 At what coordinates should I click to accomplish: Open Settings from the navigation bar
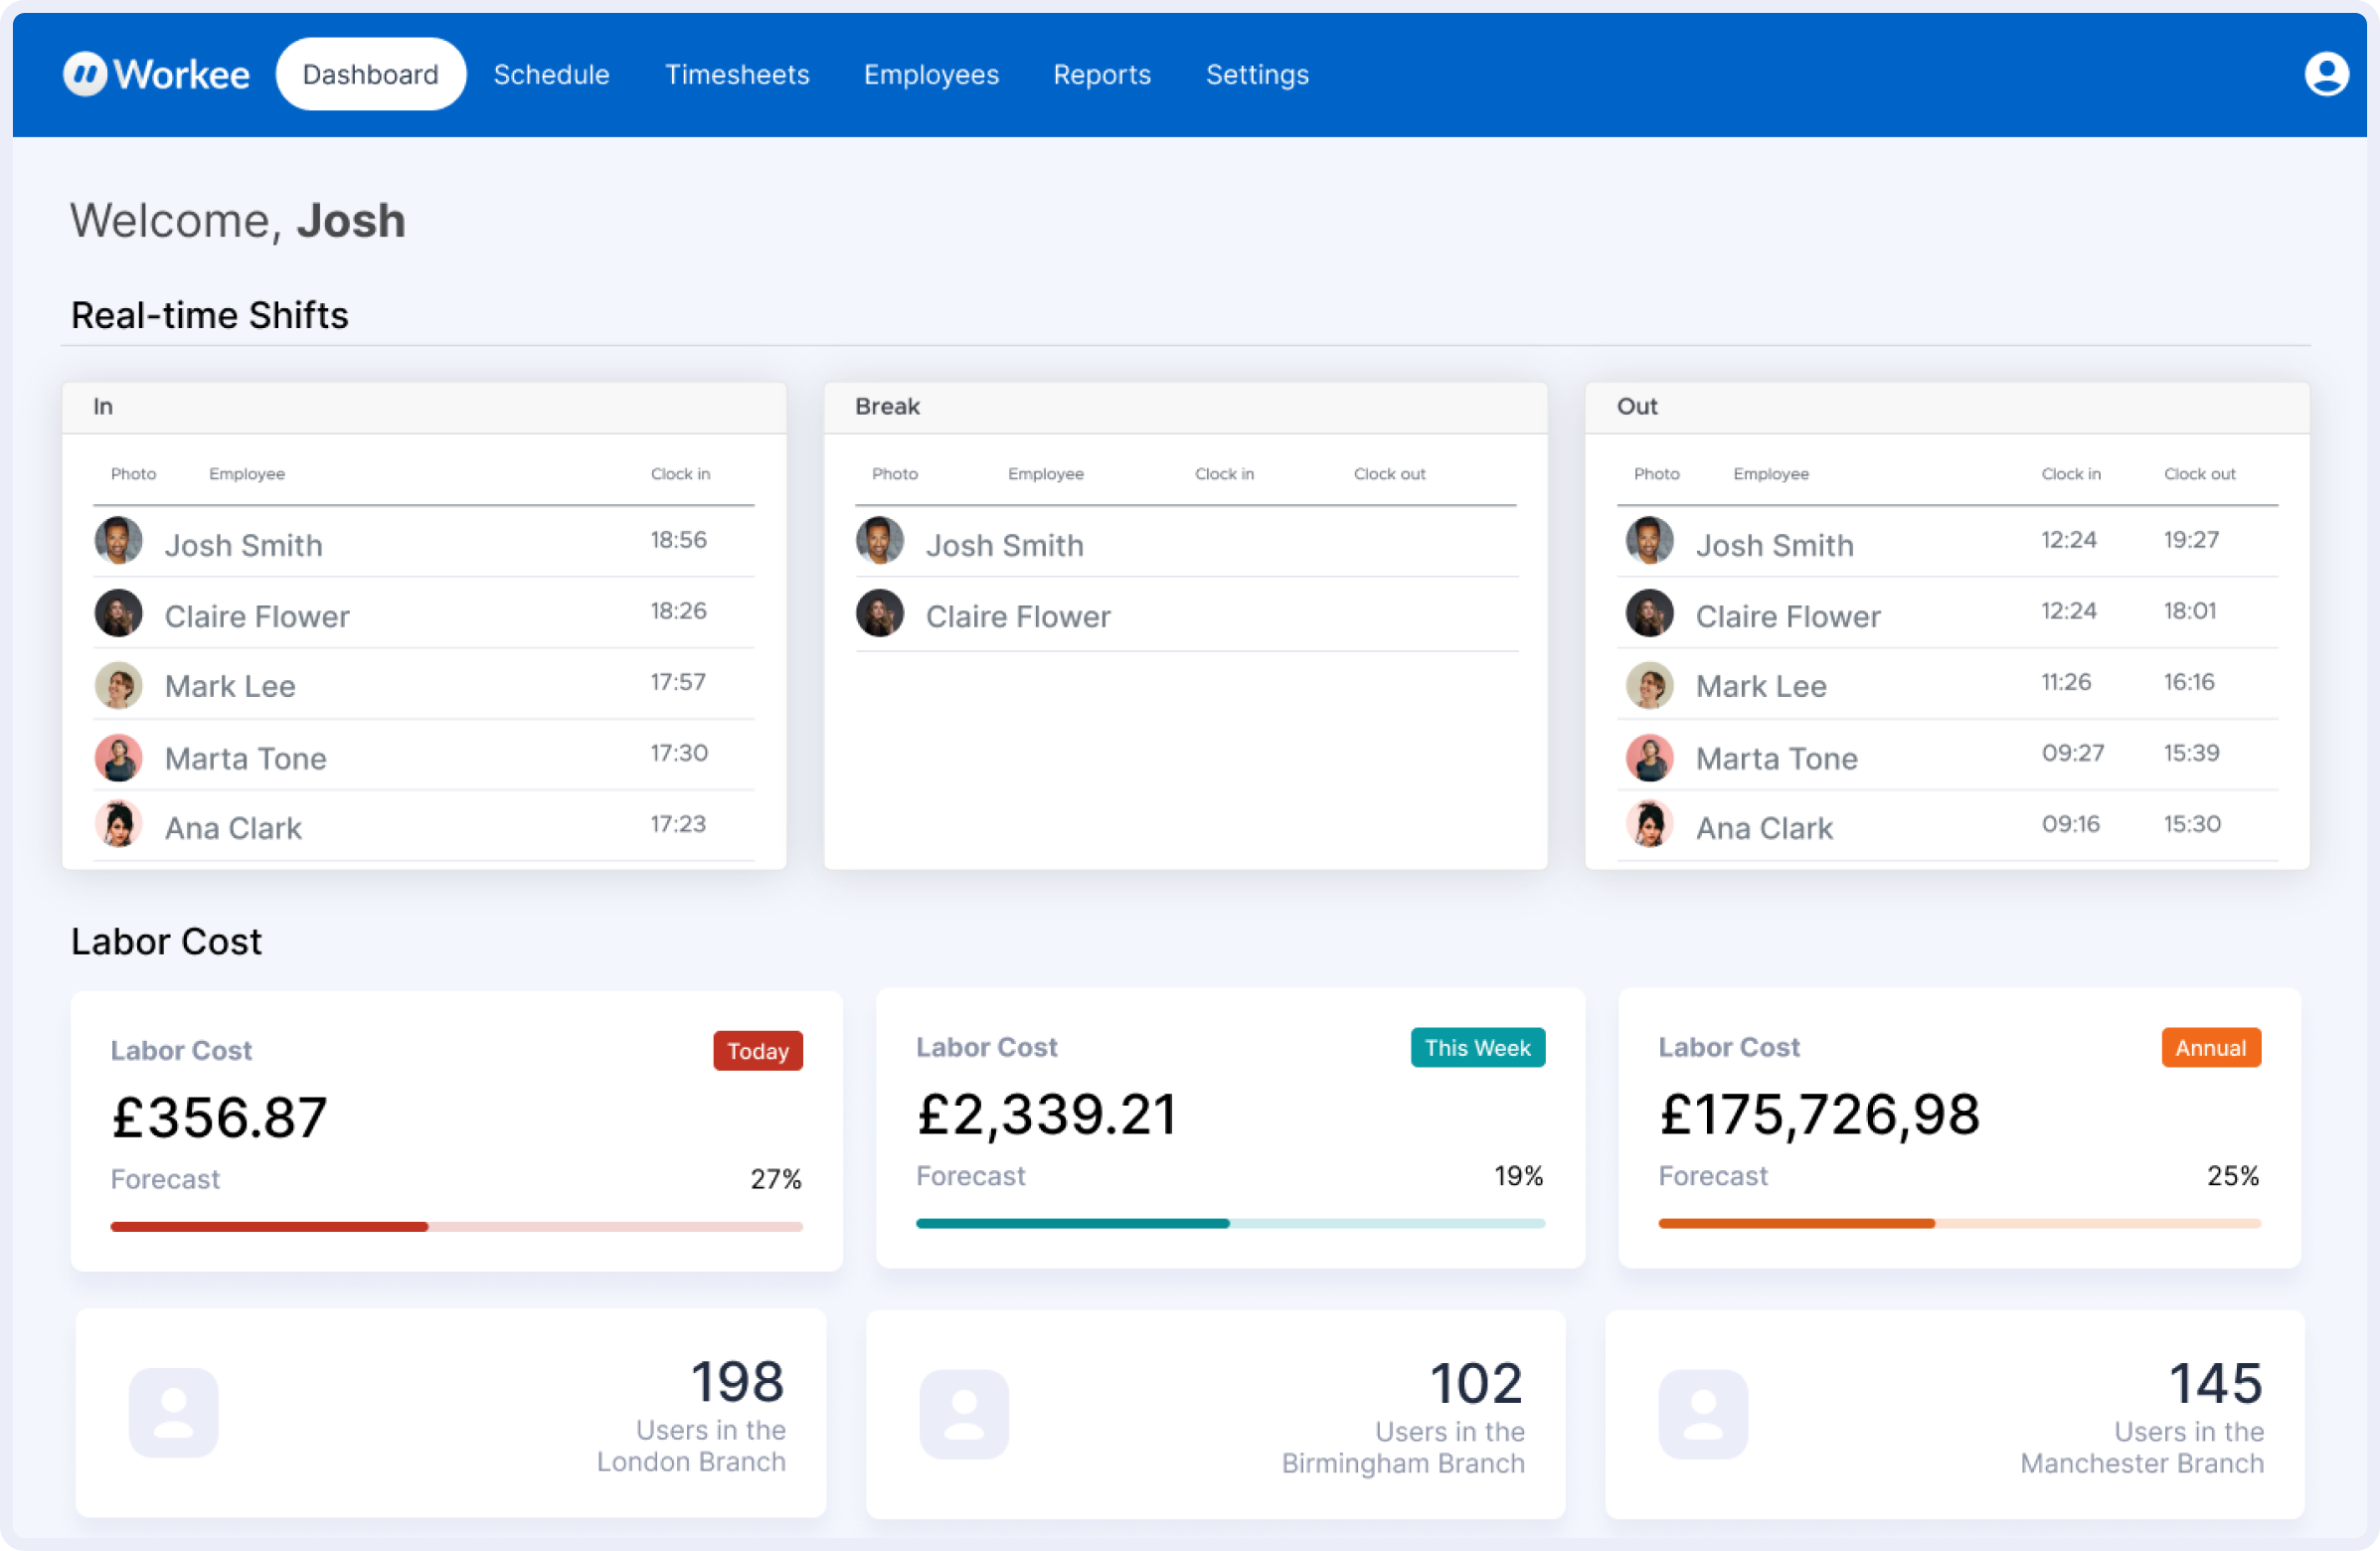[1257, 74]
